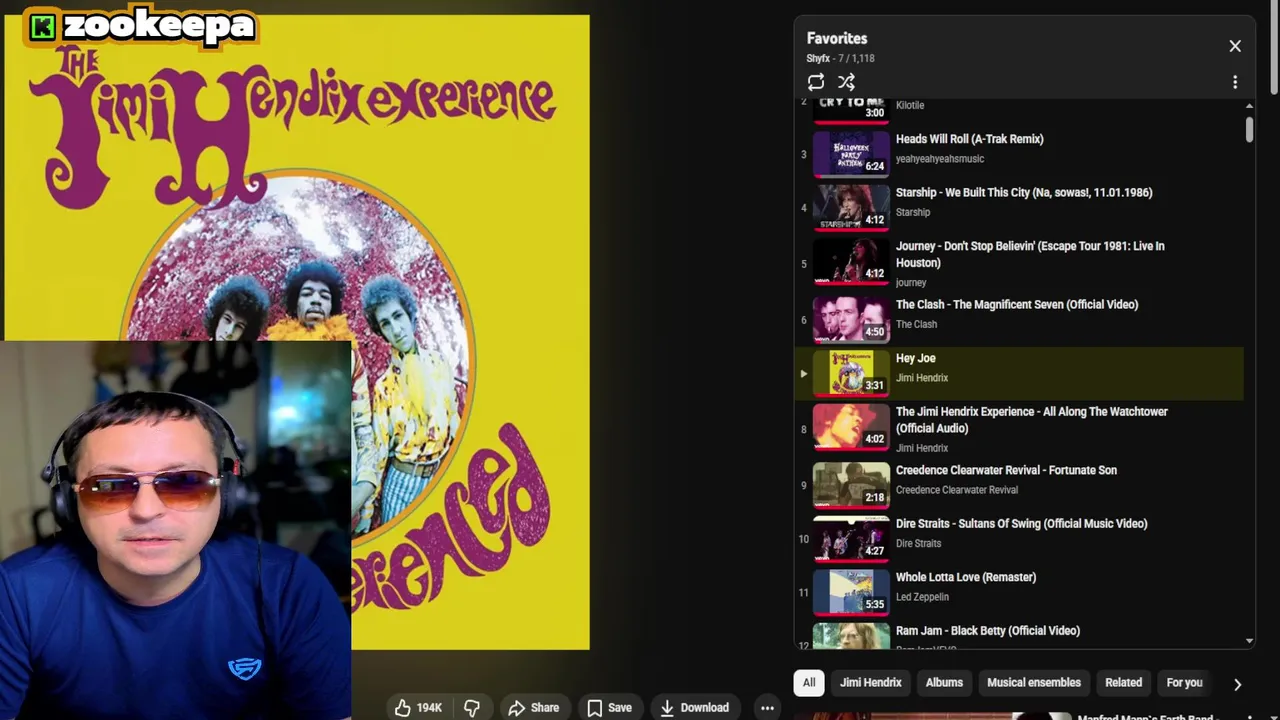The image size is (1280, 720).
Task: Click playlist scrollbar up arrow
Action: pyautogui.click(x=1249, y=106)
